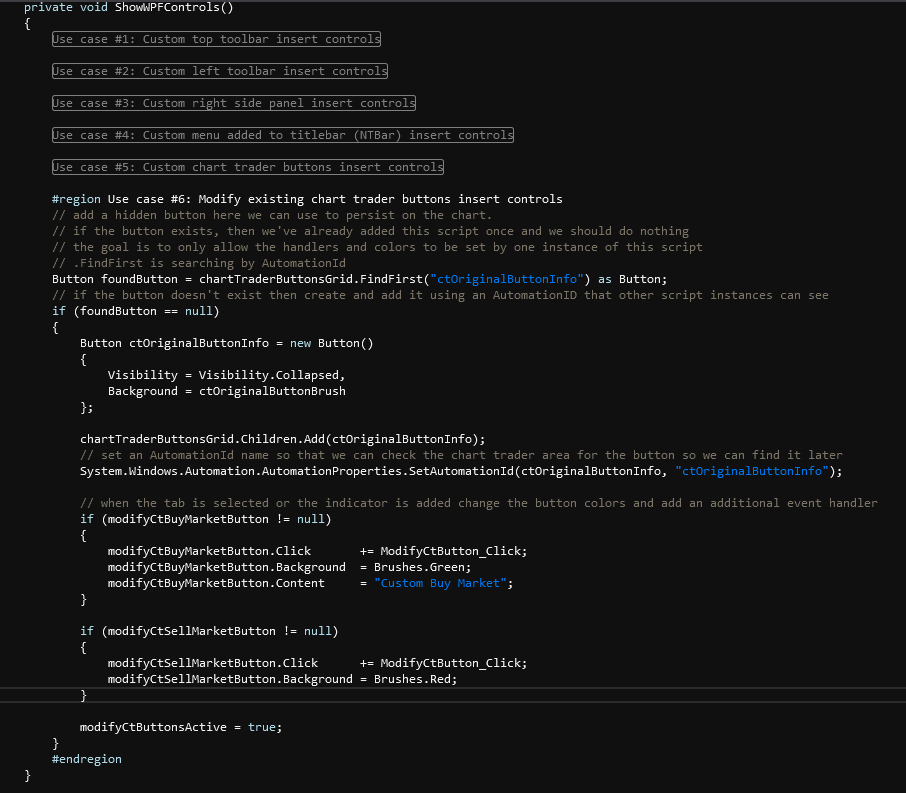Expand collapsed Use case #2 left toolbar region
The height and width of the screenshot is (793, 906).
tap(219, 71)
